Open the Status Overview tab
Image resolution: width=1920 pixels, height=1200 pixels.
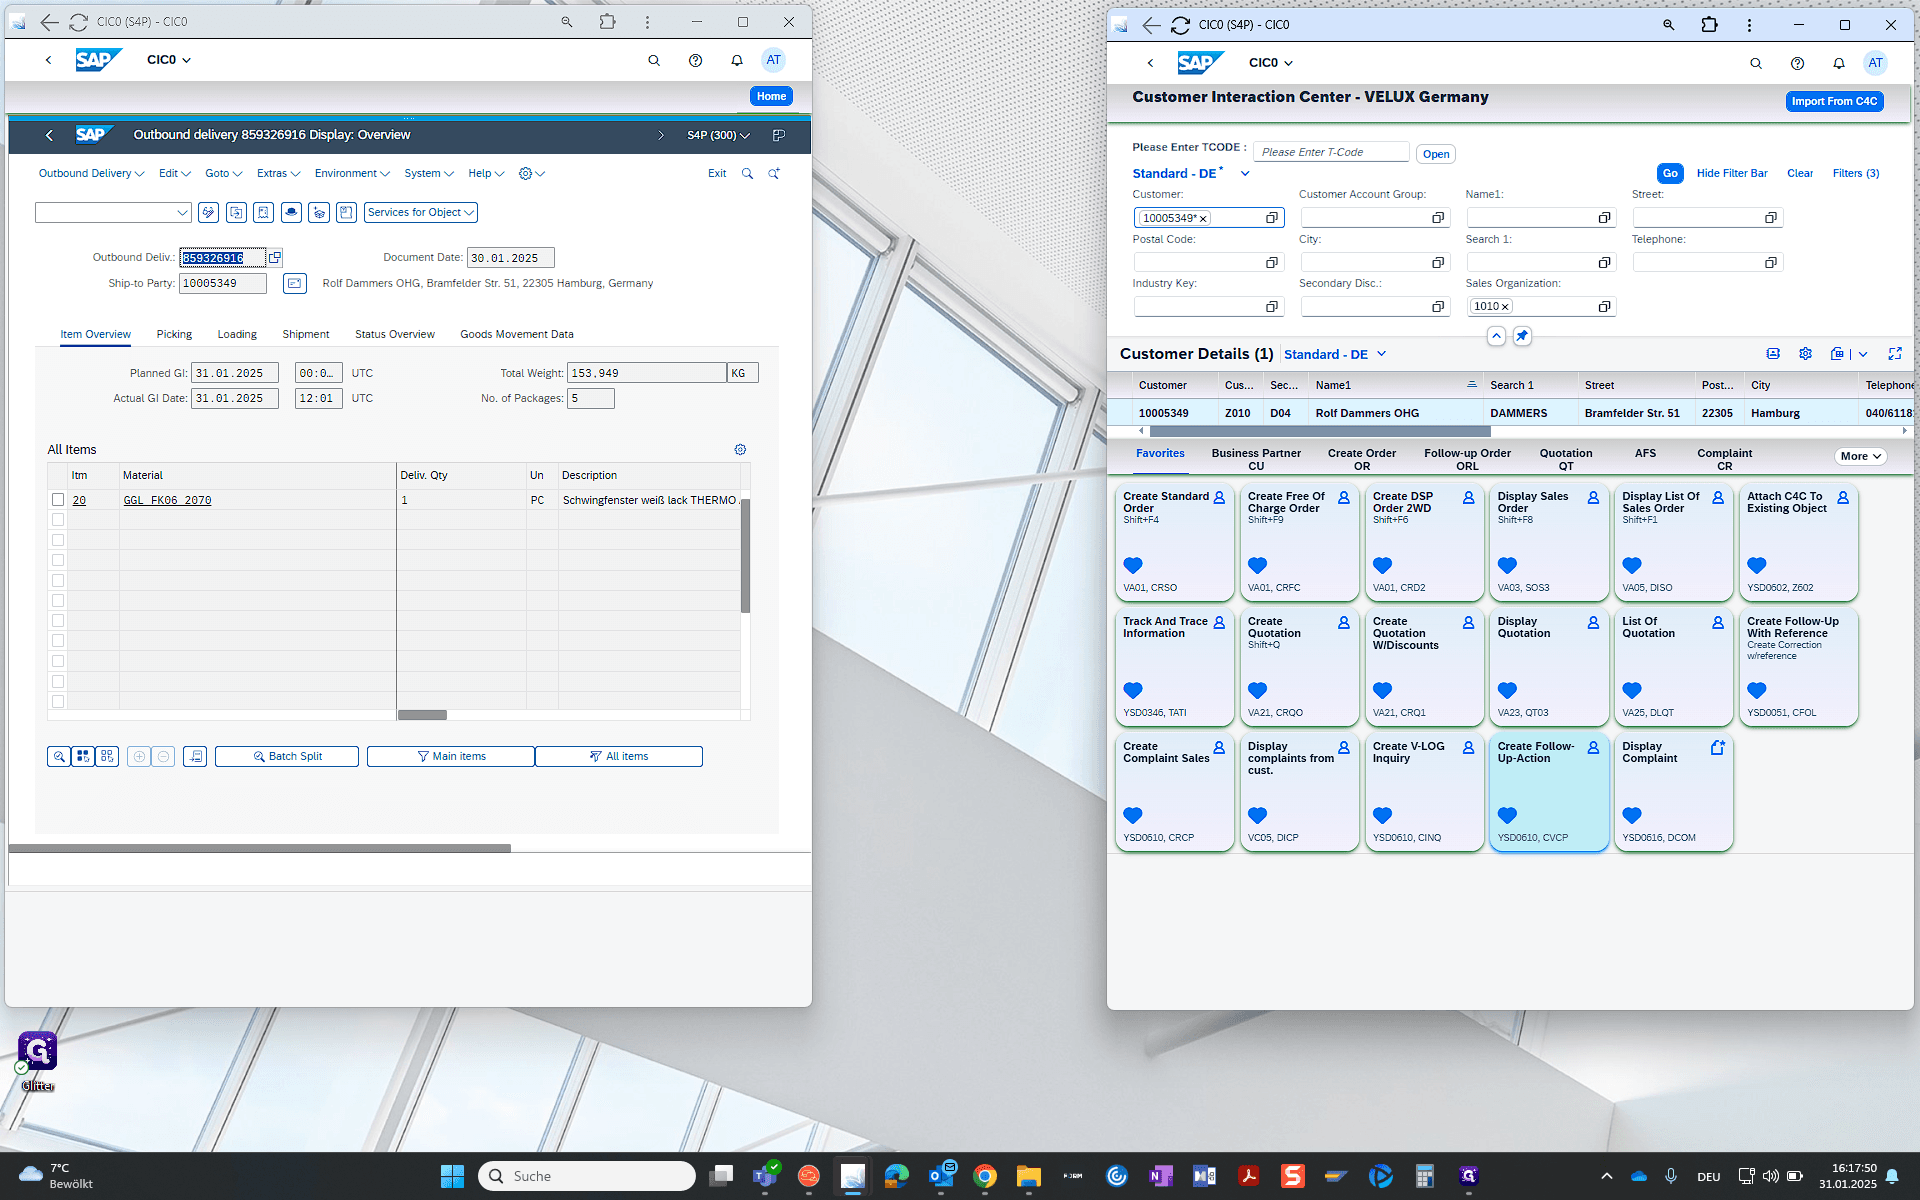tap(395, 334)
